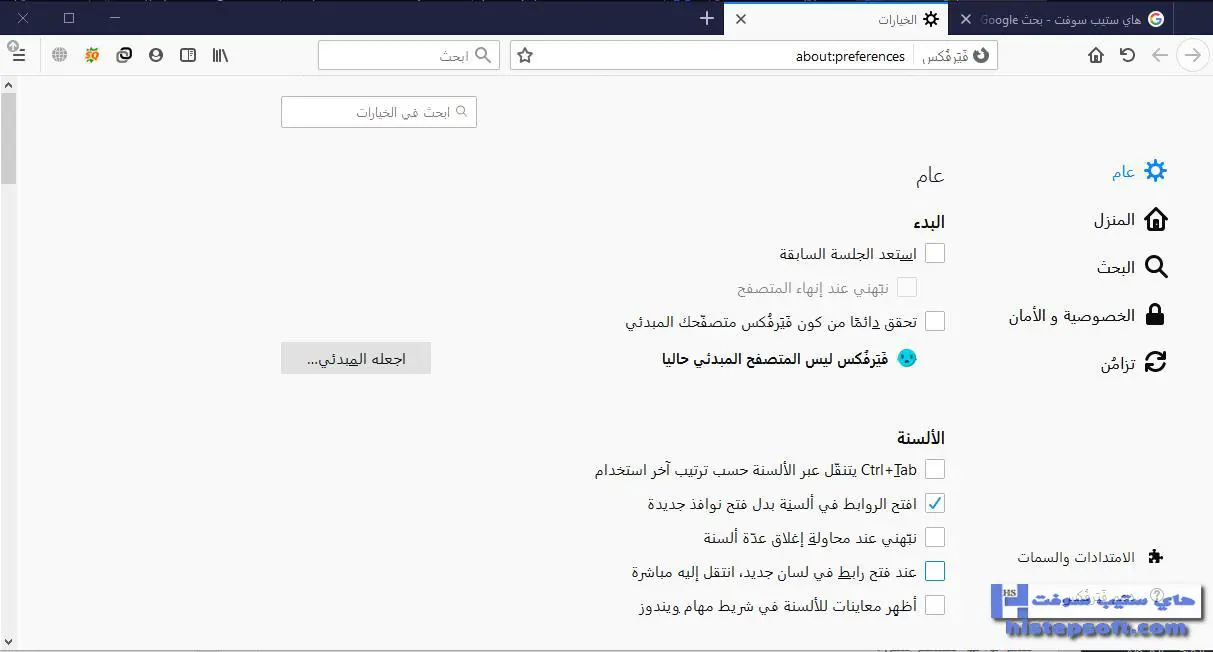1213x652 pixels.
Task: Open the المنزل home settings category
Action: (x=1130, y=220)
